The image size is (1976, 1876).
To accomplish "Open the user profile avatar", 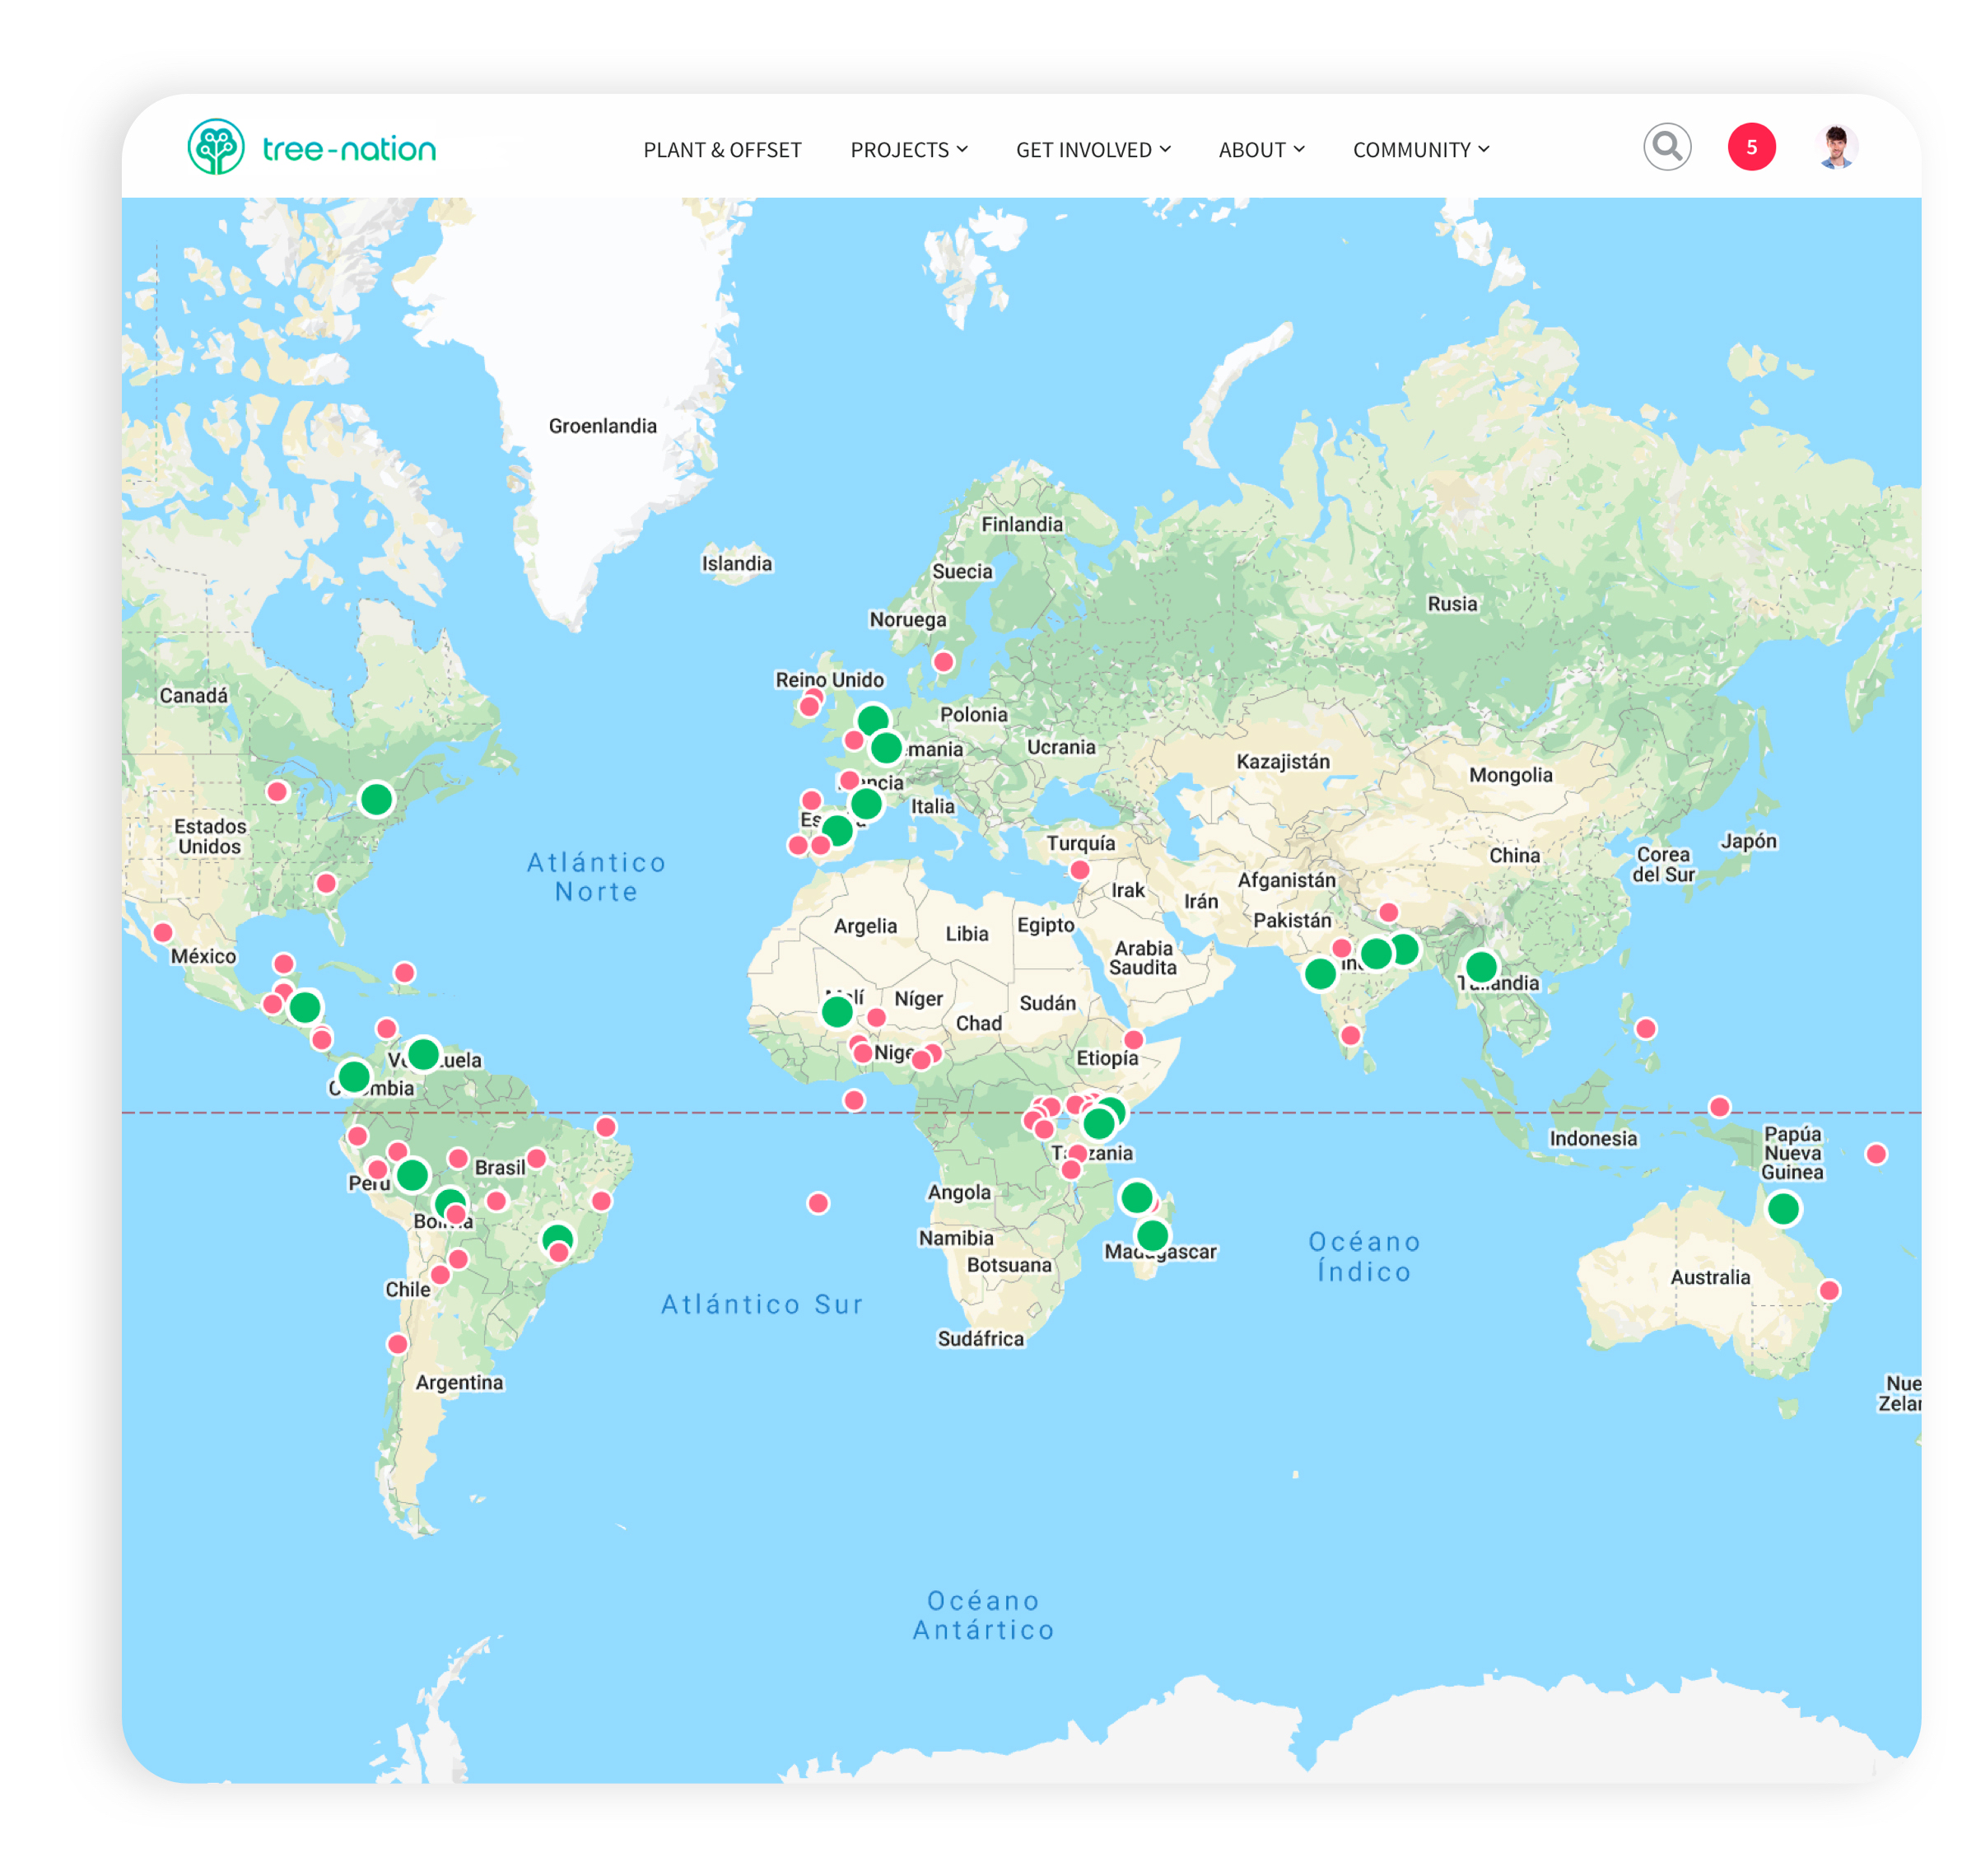I will coord(1836,147).
